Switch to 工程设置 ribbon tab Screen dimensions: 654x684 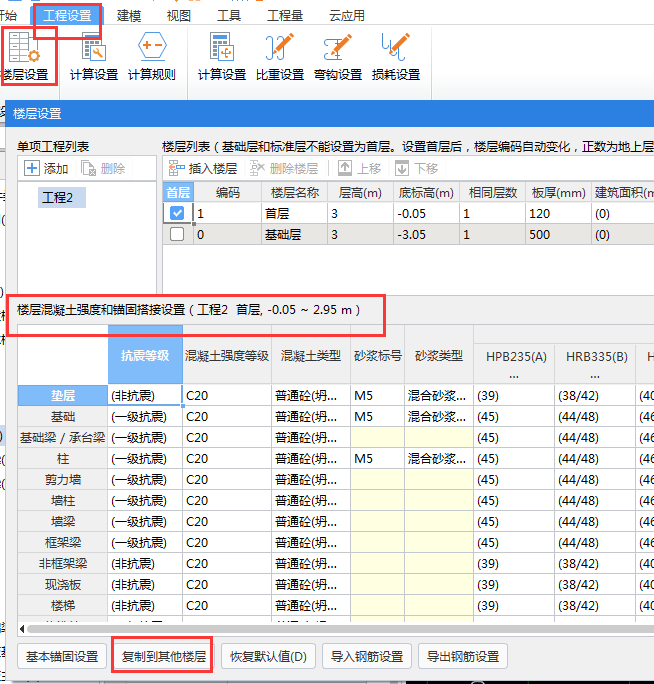pos(67,16)
